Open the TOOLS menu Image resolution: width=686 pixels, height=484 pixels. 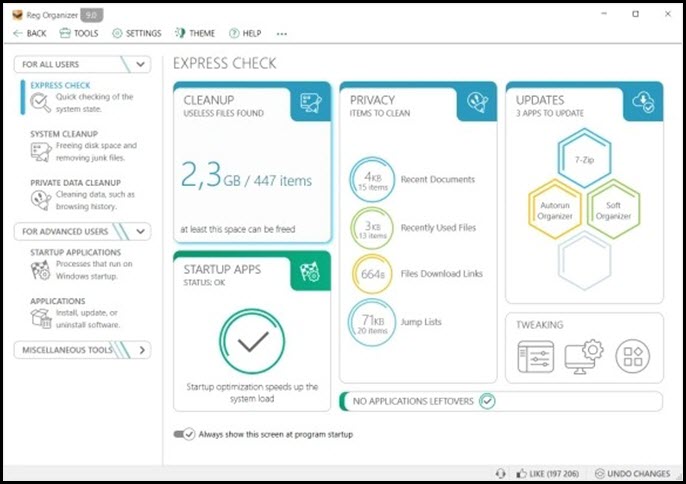click(x=79, y=33)
